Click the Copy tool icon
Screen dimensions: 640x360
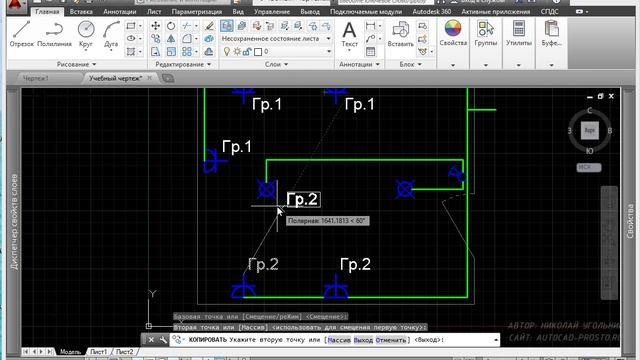point(156,39)
